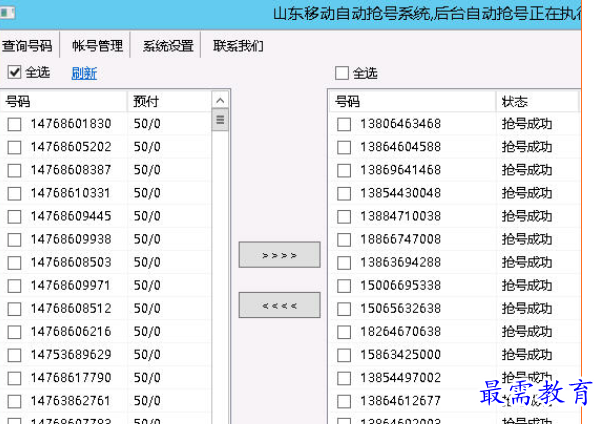Open the 查询号码 tab

tap(27, 46)
